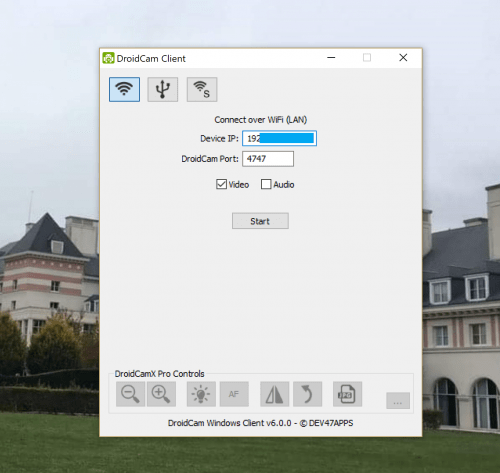Click the 'Connect over WiFi (LAN)' heading text
Image resolution: width=500 pixels, height=473 pixels.
coord(261,120)
